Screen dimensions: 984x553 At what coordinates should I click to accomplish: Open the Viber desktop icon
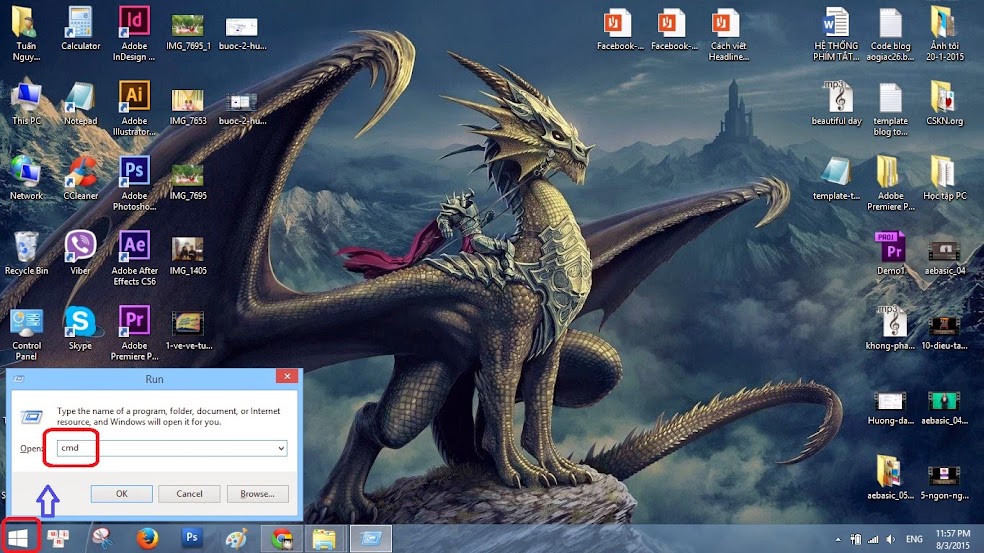point(80,252)
